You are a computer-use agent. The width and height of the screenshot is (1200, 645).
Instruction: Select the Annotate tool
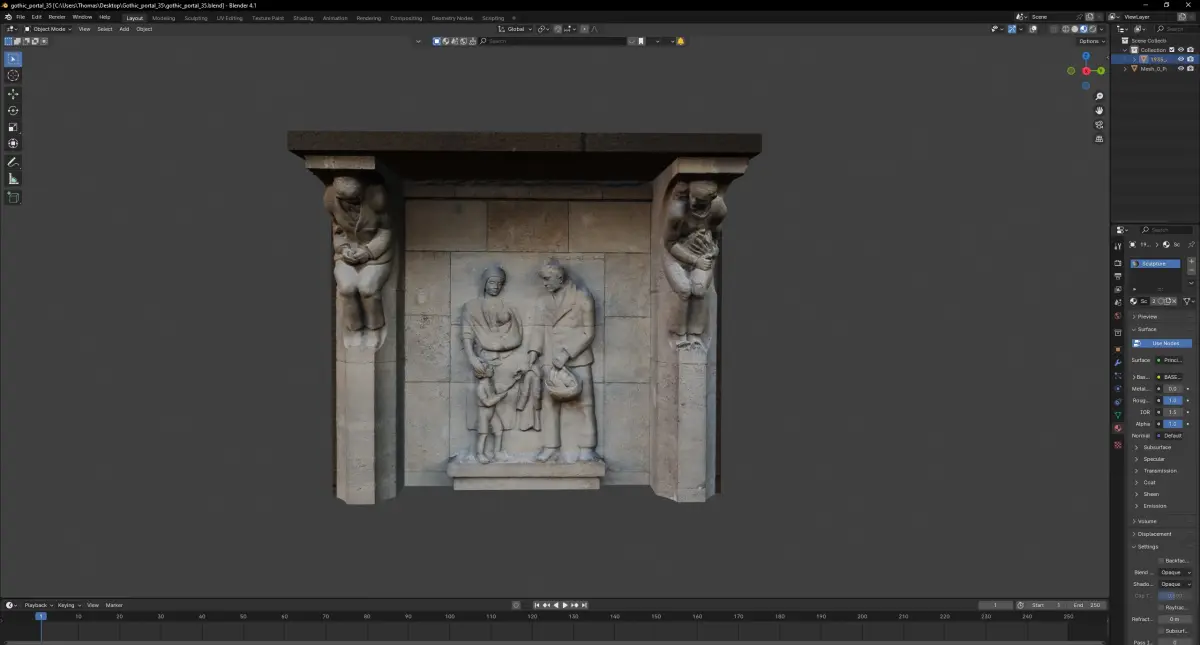coord(13,162)
